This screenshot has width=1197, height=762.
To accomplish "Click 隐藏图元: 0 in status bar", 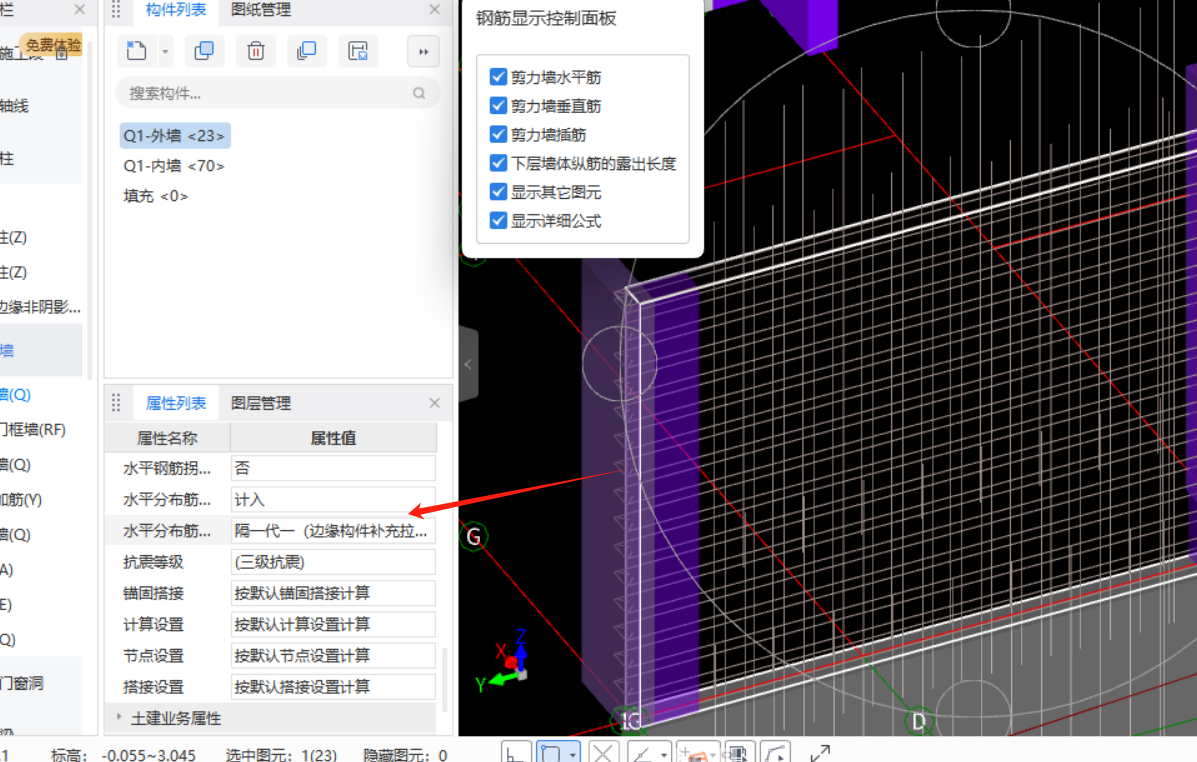I will tap(405, 754).
